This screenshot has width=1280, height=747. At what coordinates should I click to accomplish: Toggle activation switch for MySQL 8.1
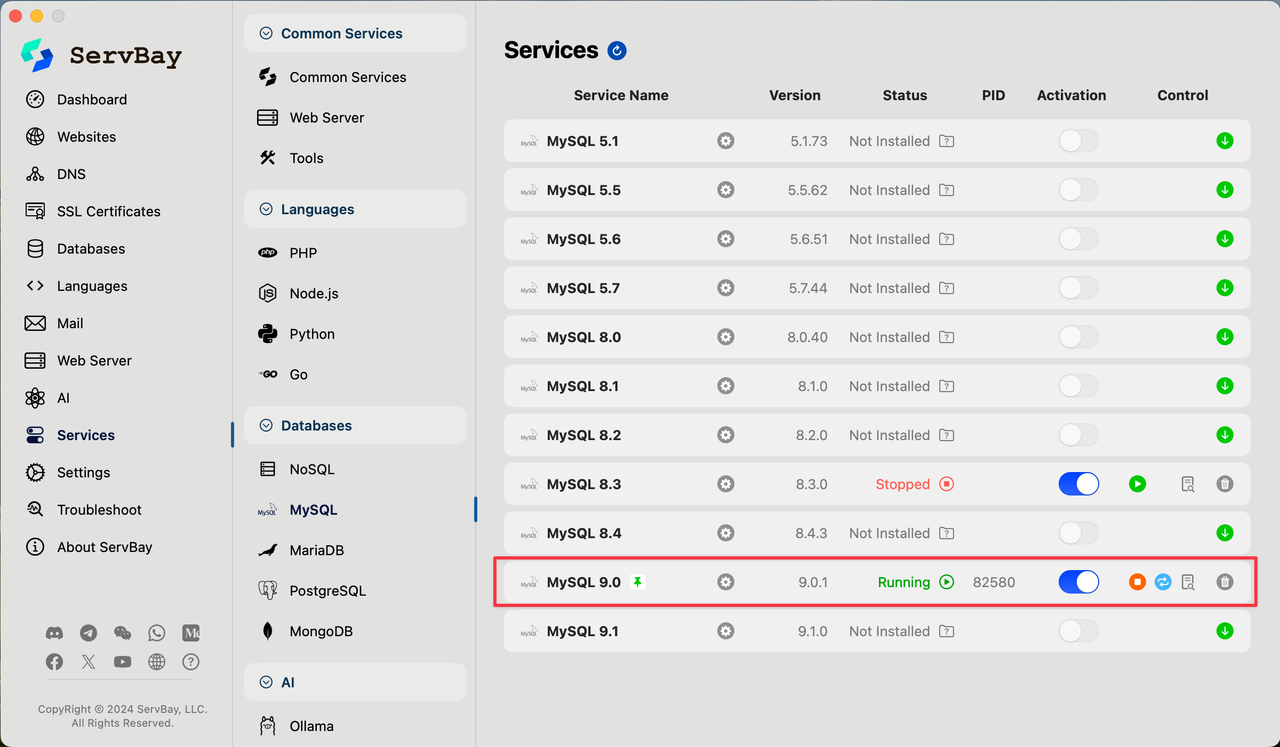[x=1079, y=386]
